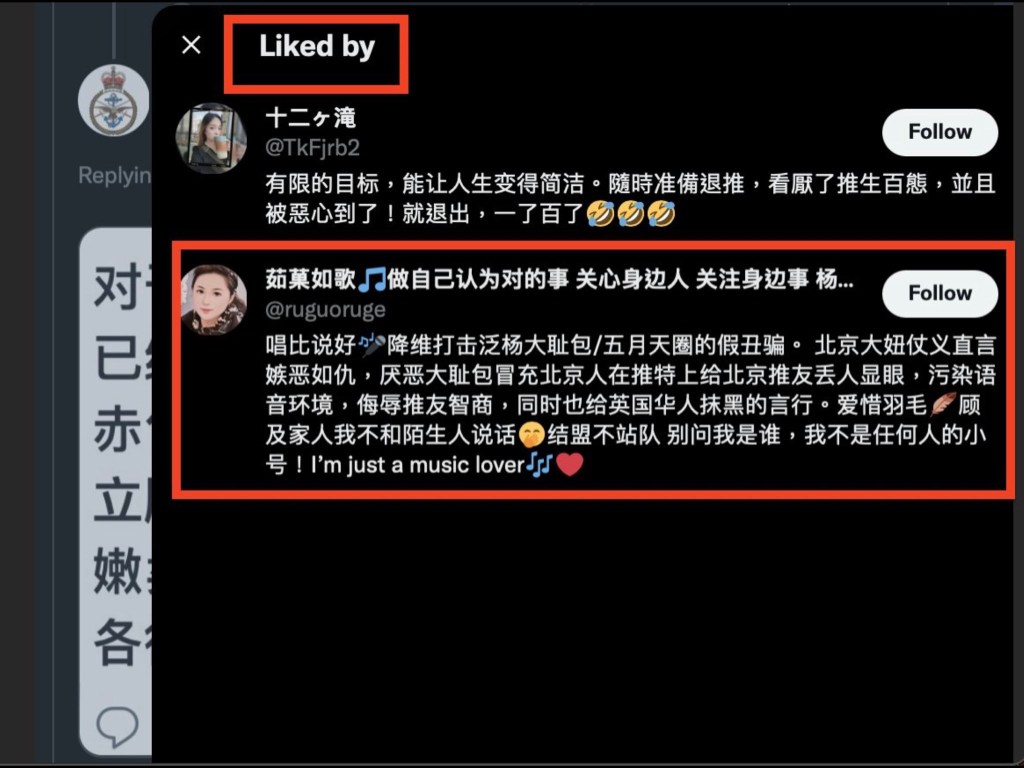Image resolution: width=1024 pixels, height=768 pixels.
Task: Follow the 十二ヶ滝 account
Action: pyautogui.click(x=940, y=132)
